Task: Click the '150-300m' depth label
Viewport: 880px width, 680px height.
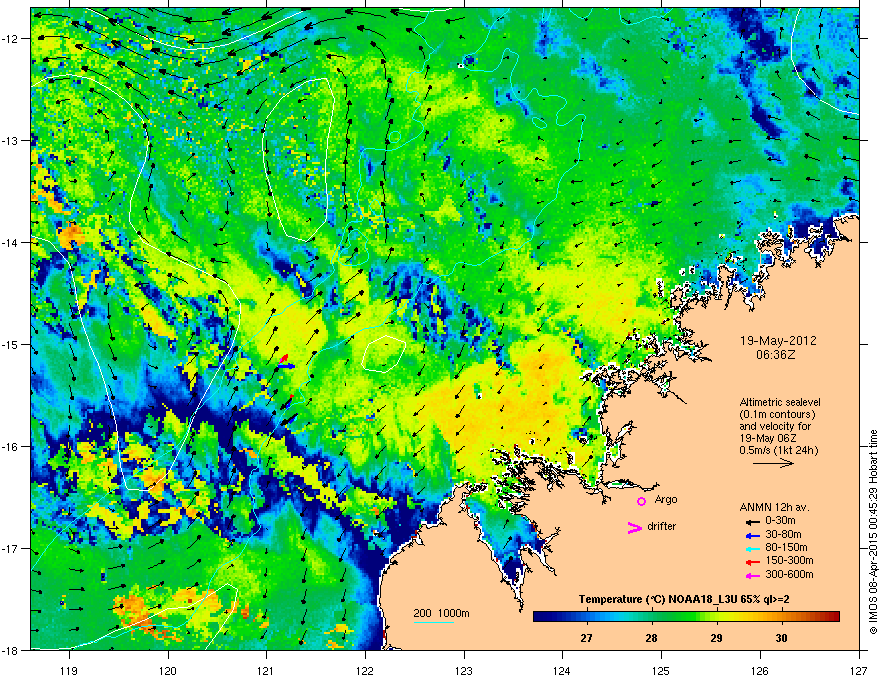Action: coord(789,560)
